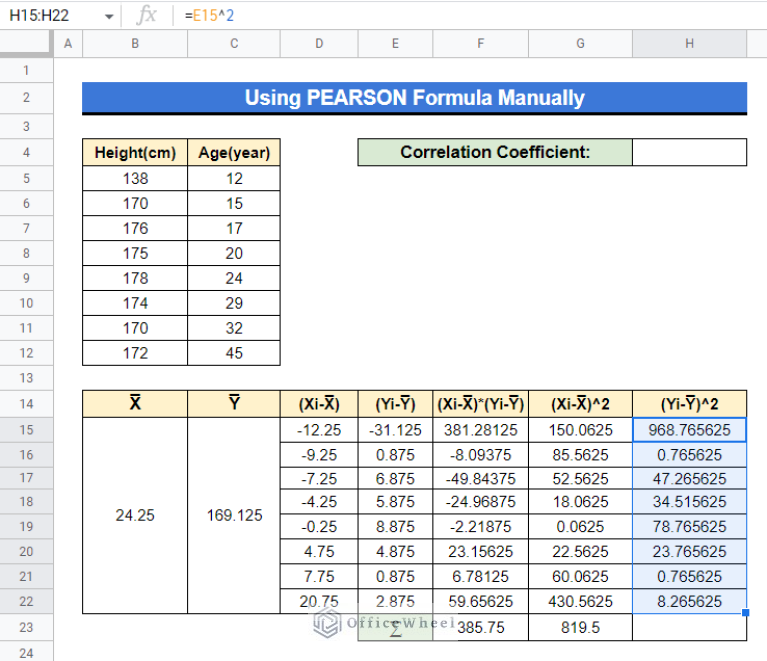The image size is (767, 661).
Task: Select cell with value 150.0625
Action: point(580,430)
